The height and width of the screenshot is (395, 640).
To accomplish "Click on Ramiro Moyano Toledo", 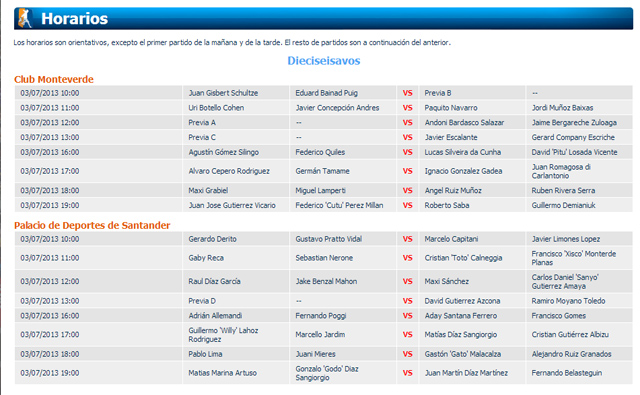I will (568, 301).
